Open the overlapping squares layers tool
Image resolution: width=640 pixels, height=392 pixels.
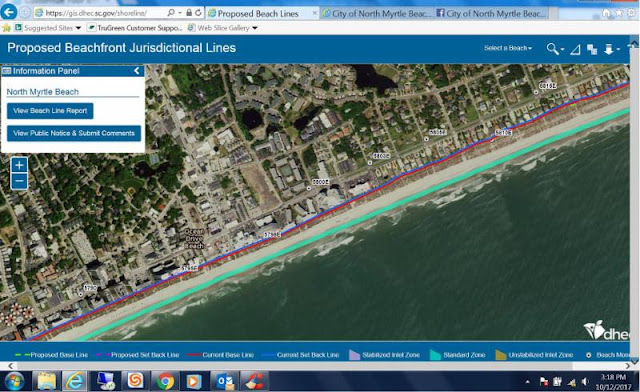coord(592,50)
